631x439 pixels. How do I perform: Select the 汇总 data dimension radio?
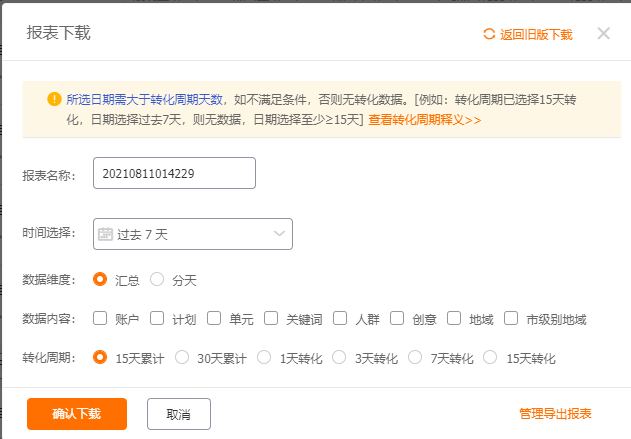pyautogui.click(x=100, y=279)
